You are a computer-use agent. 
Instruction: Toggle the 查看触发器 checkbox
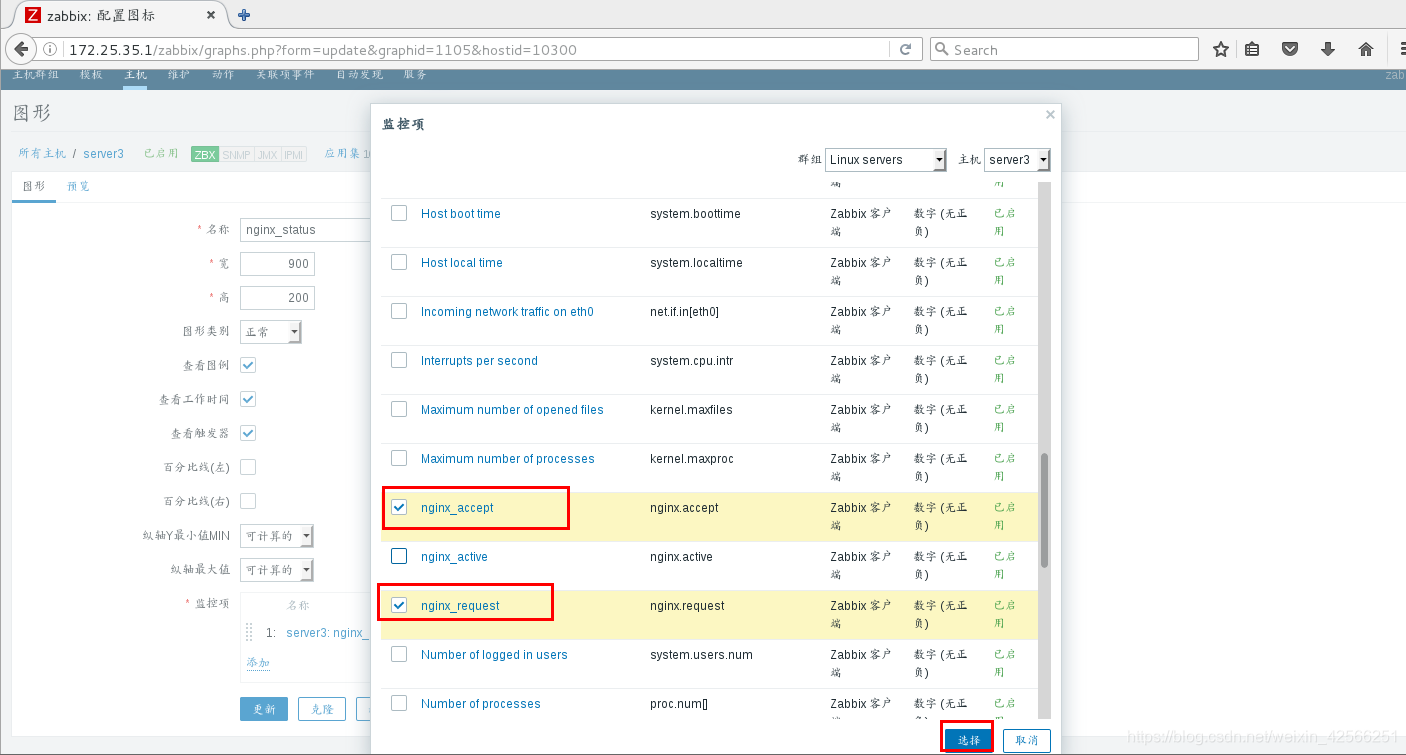(x=248, y=433)
